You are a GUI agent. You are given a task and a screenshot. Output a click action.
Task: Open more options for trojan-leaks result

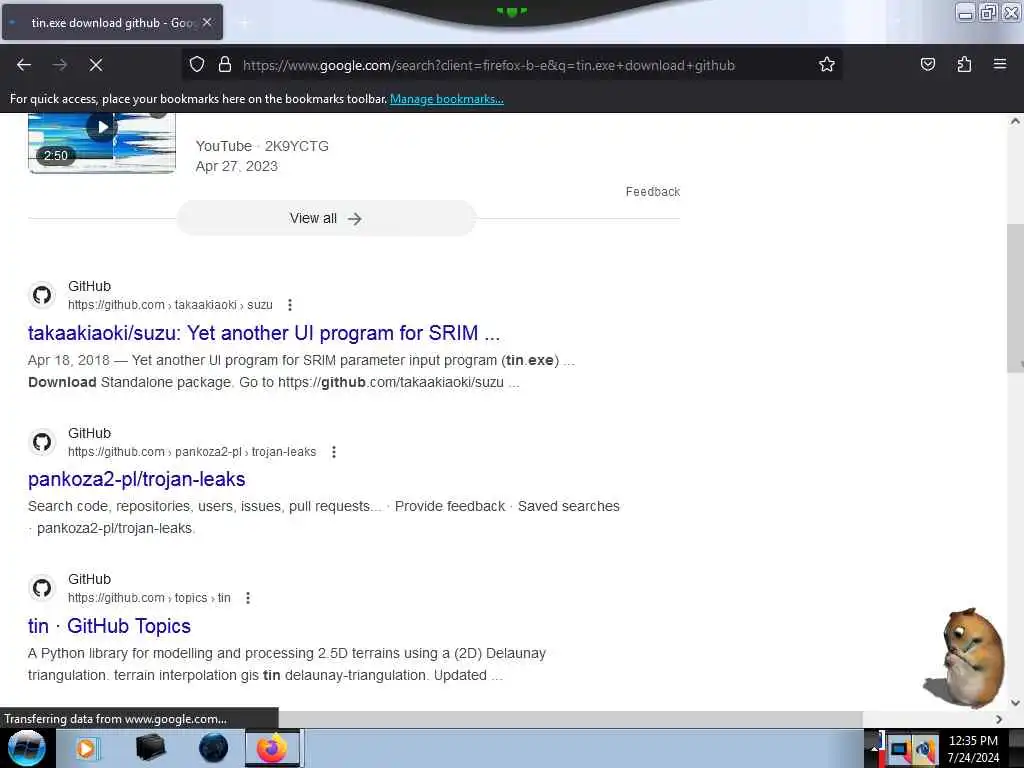point(334,452)
